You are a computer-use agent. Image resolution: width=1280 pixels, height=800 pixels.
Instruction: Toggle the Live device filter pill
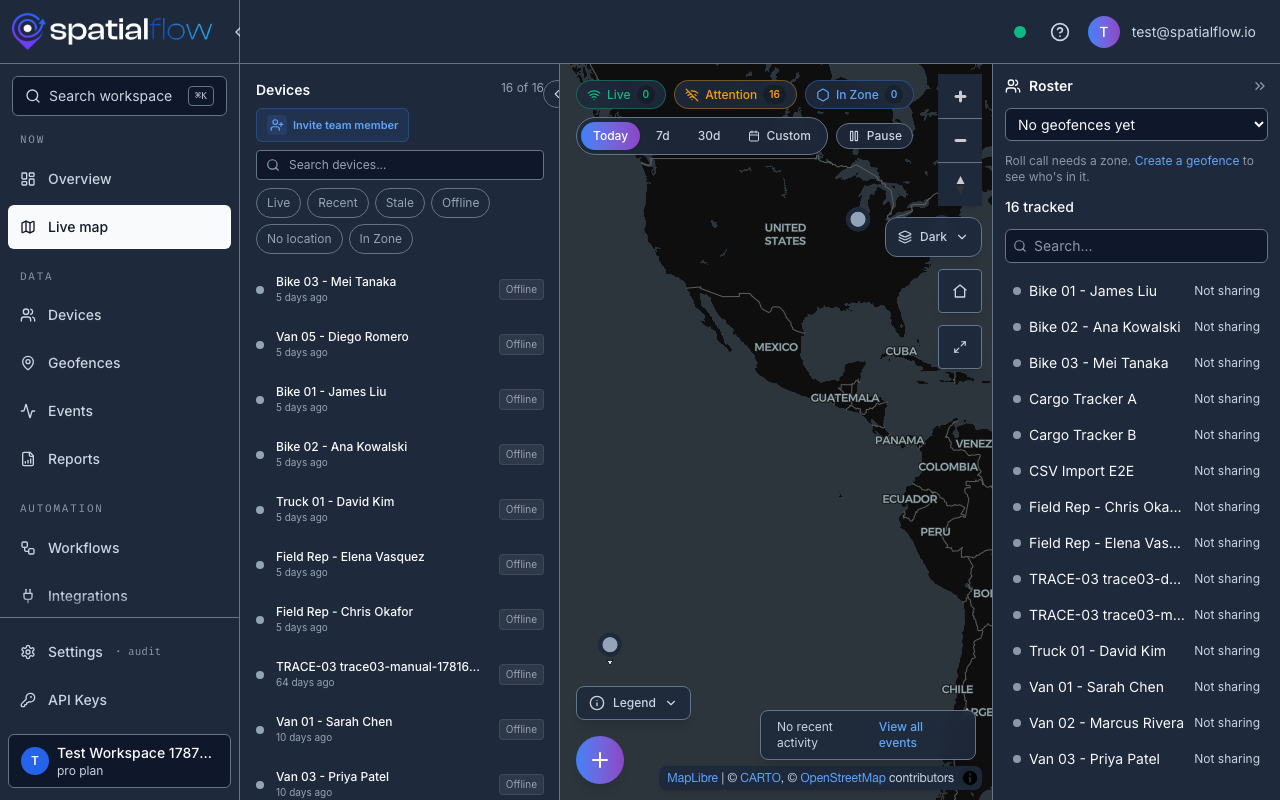pos(279,203)
